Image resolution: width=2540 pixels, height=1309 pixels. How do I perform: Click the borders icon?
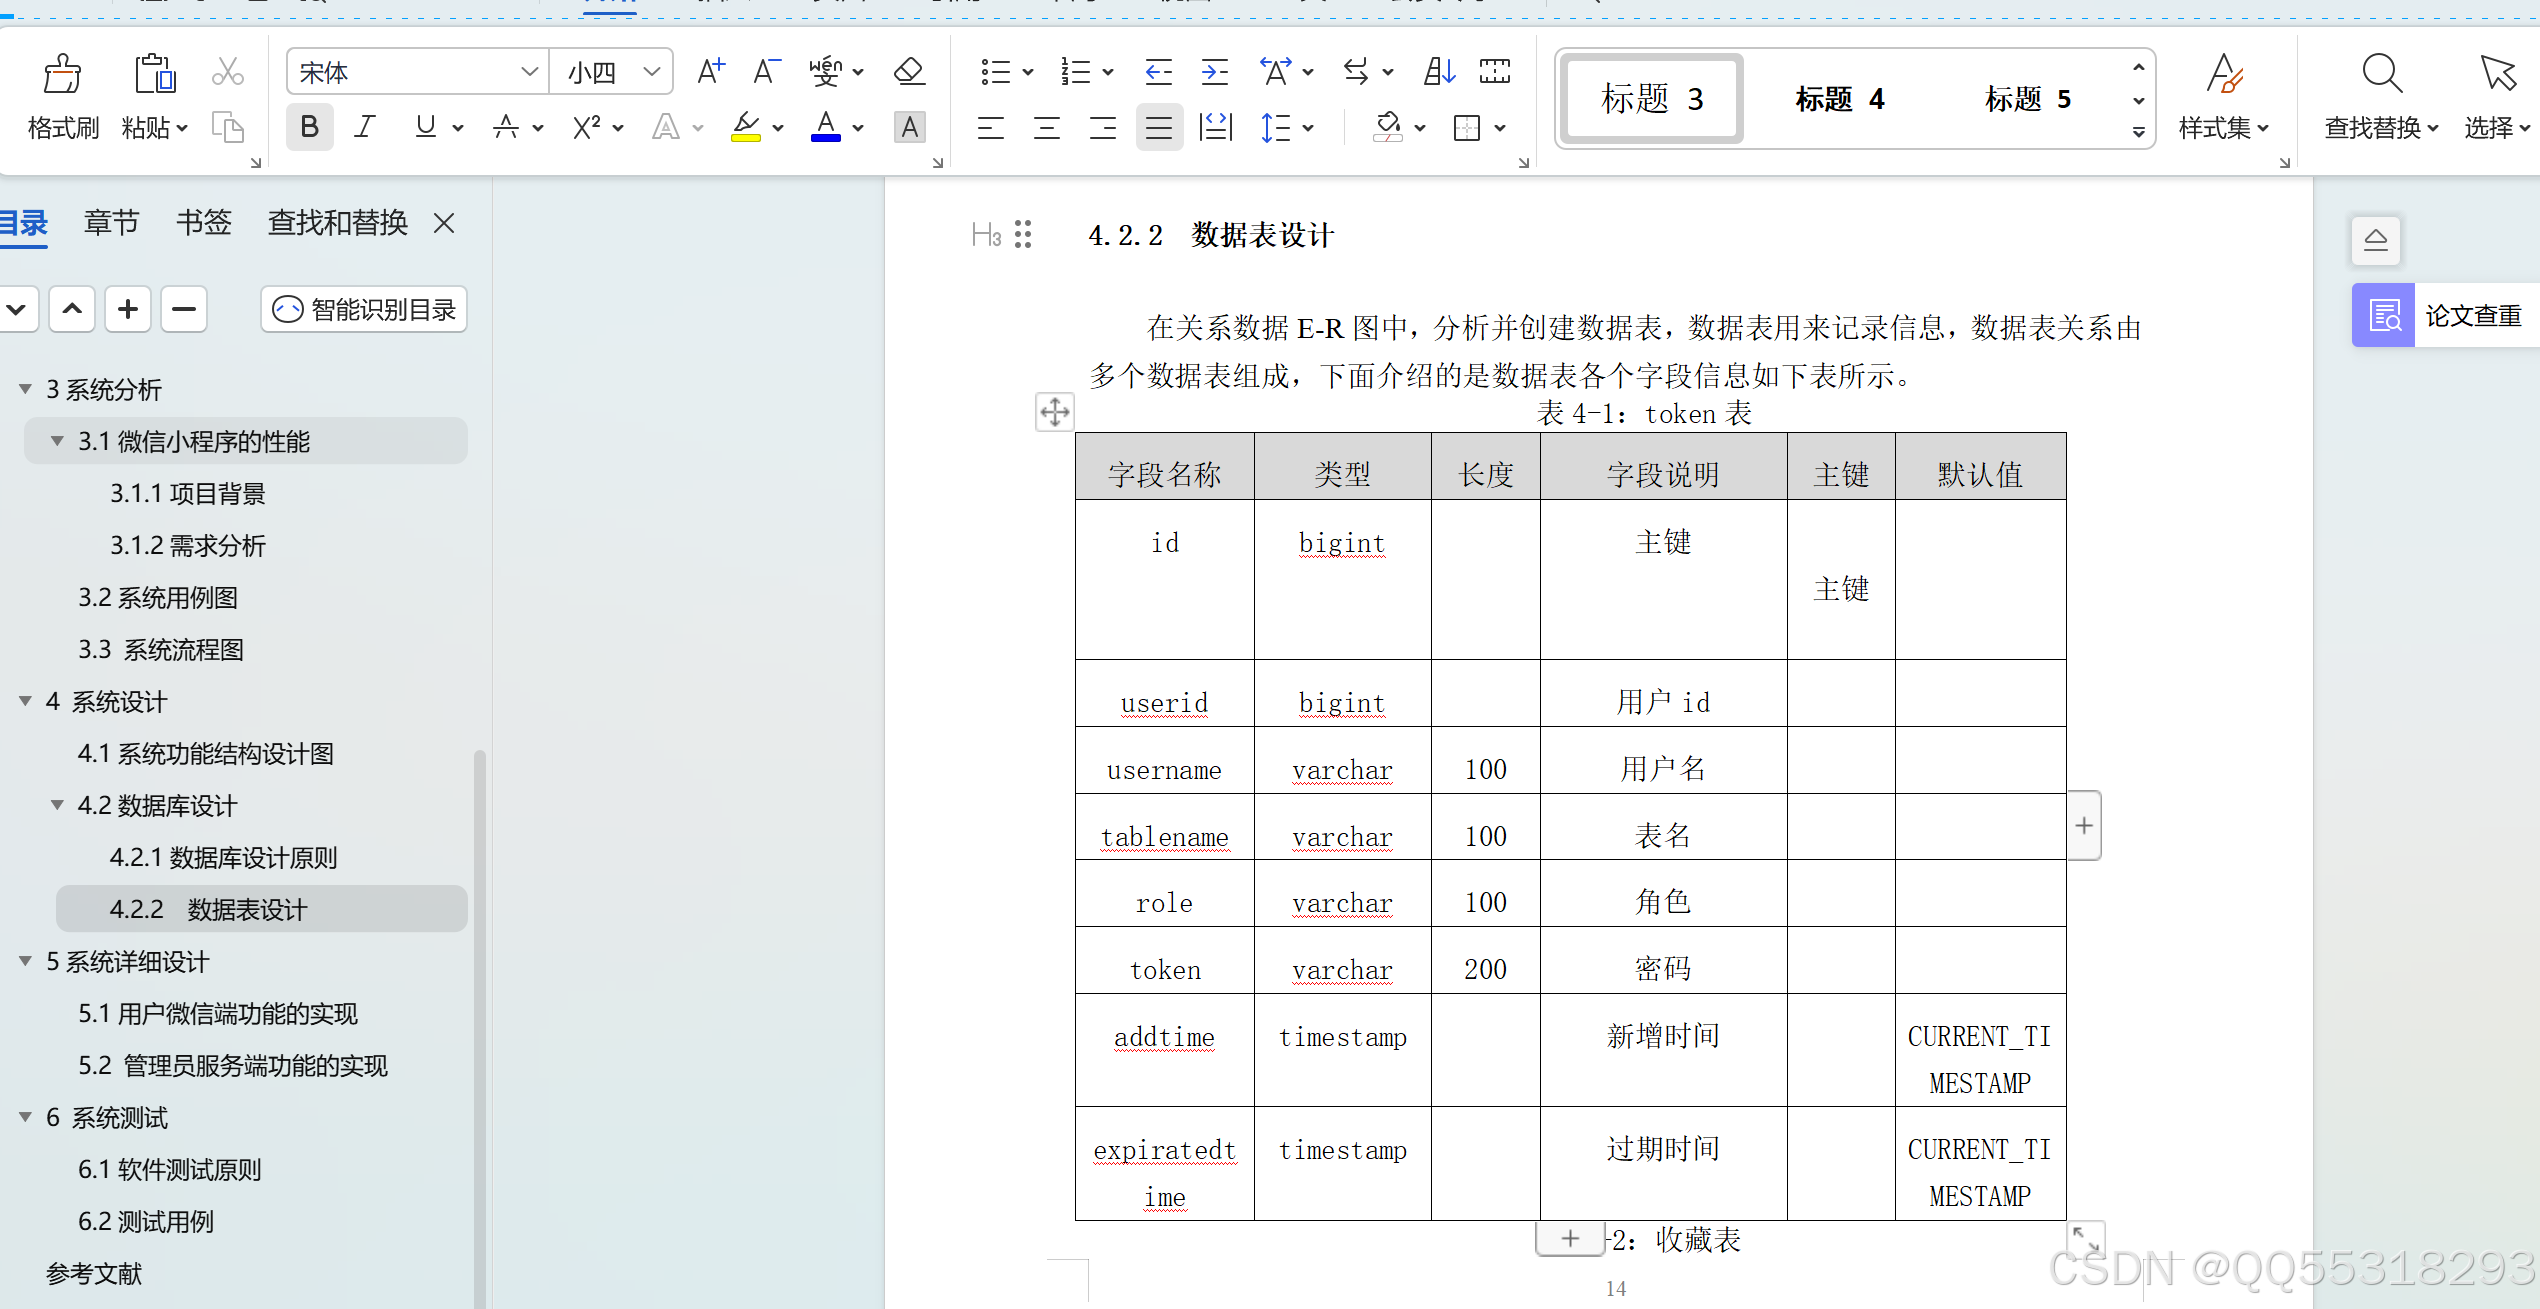pos(1467,127)
